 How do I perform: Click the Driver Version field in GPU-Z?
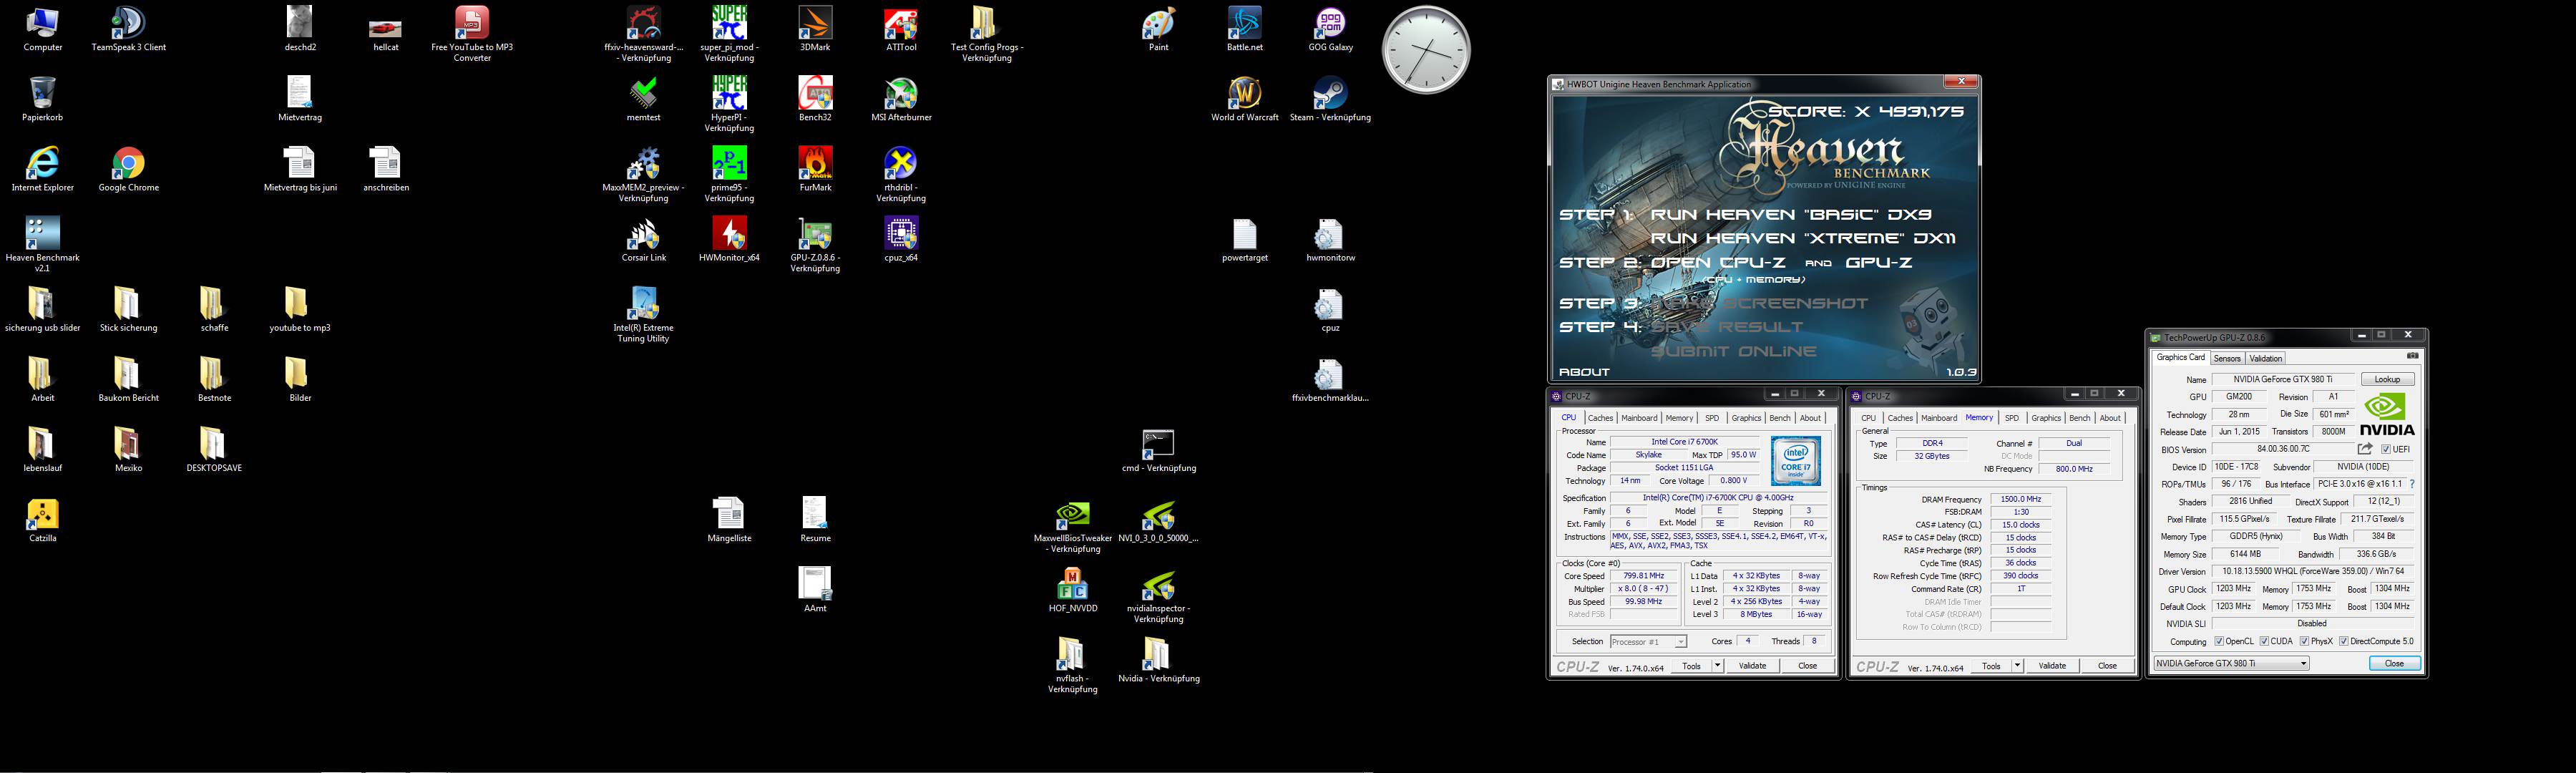click(x=2312, y=571)
